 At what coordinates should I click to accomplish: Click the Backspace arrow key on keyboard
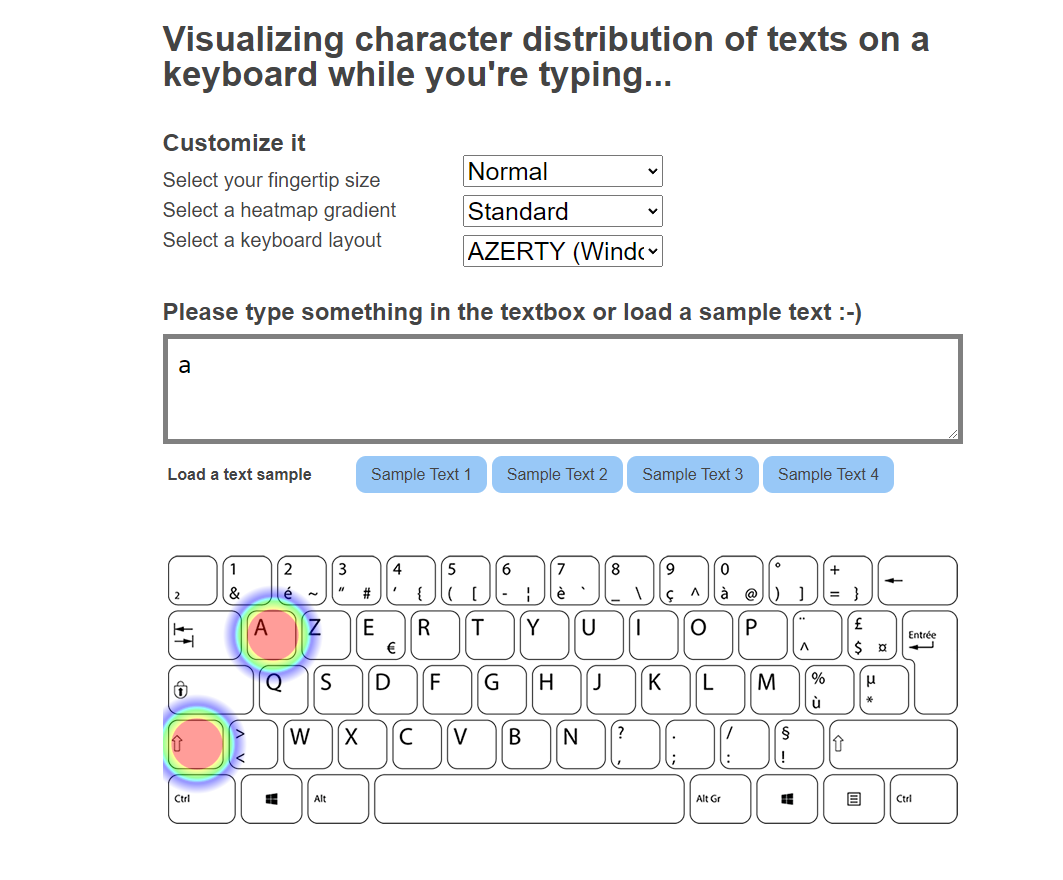click(x=917, y=580)
